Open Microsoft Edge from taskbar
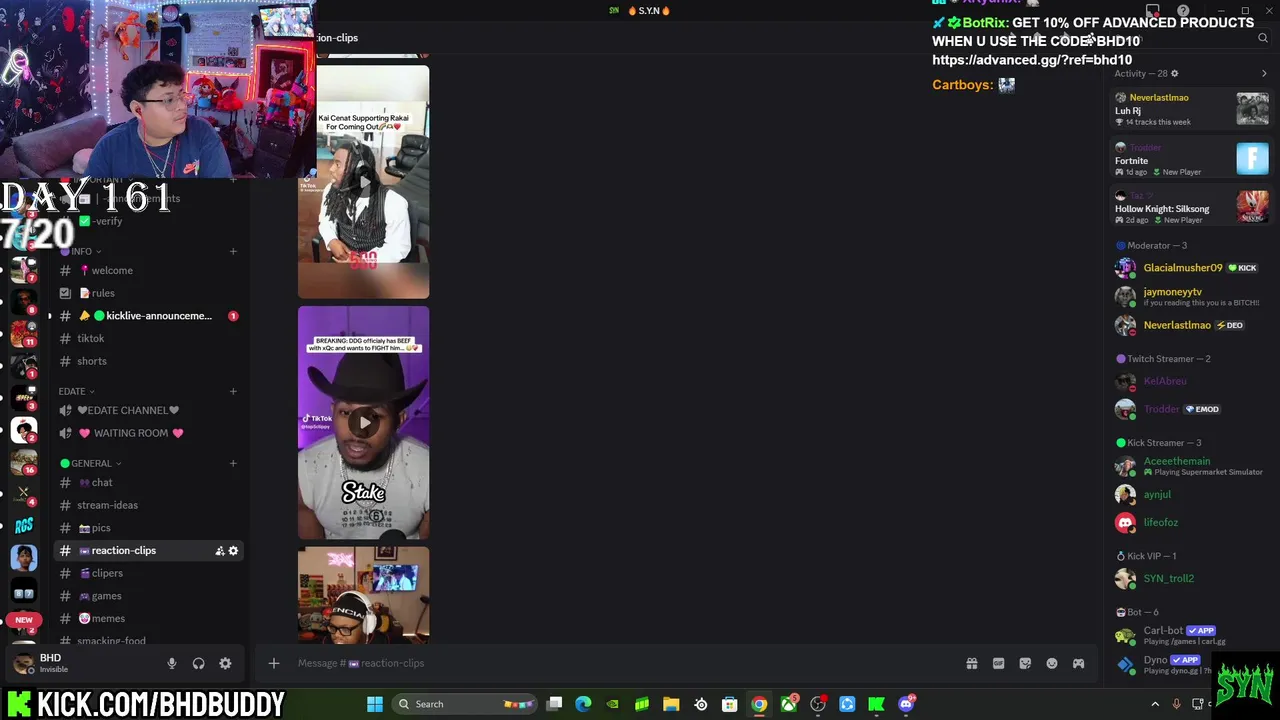The image size is (1280, 720). pos(583,704)
